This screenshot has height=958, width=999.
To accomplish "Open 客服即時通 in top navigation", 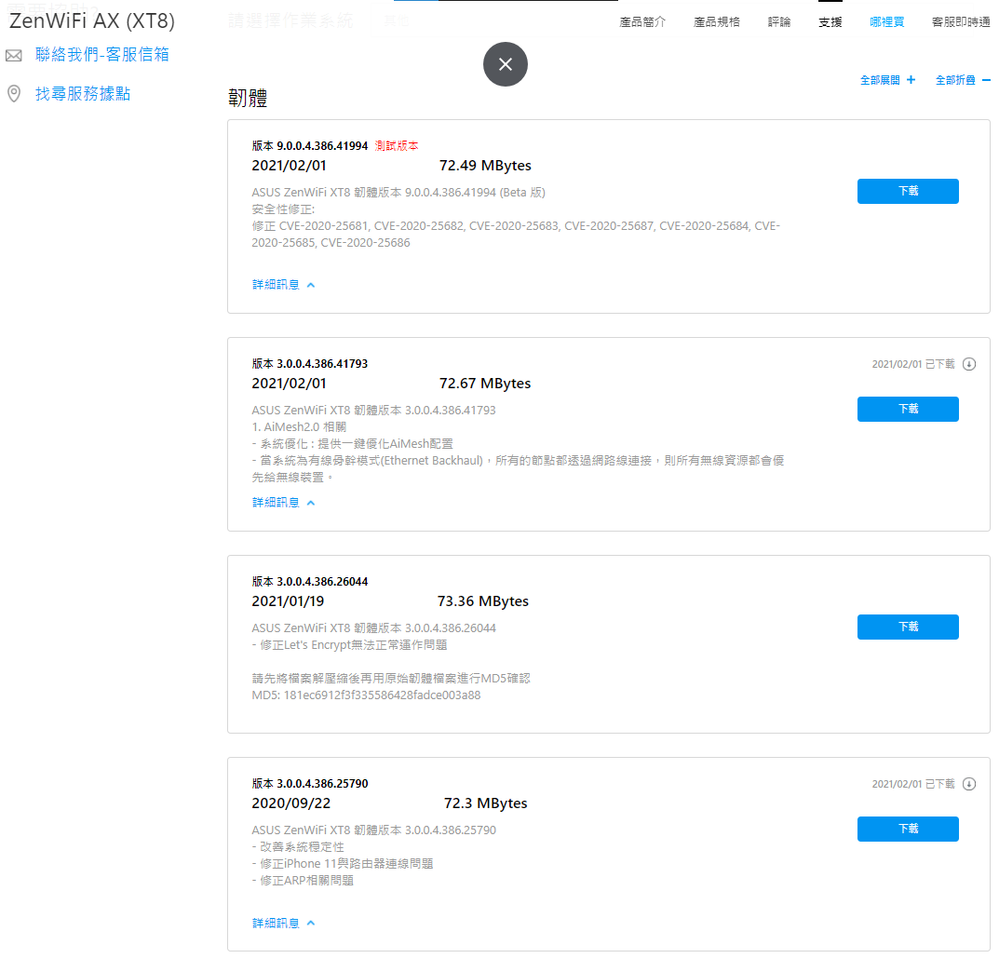I will coord(960,22).
